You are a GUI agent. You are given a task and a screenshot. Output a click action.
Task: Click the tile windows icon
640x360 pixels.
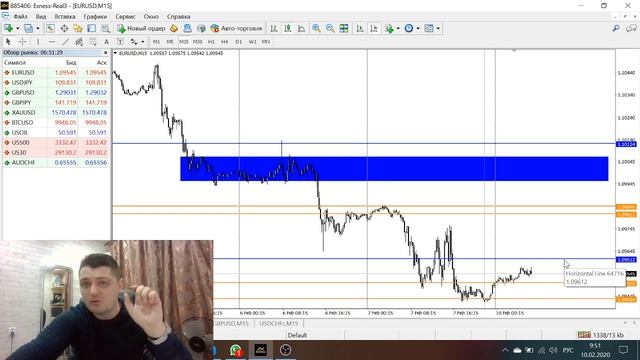pos(344,28)
